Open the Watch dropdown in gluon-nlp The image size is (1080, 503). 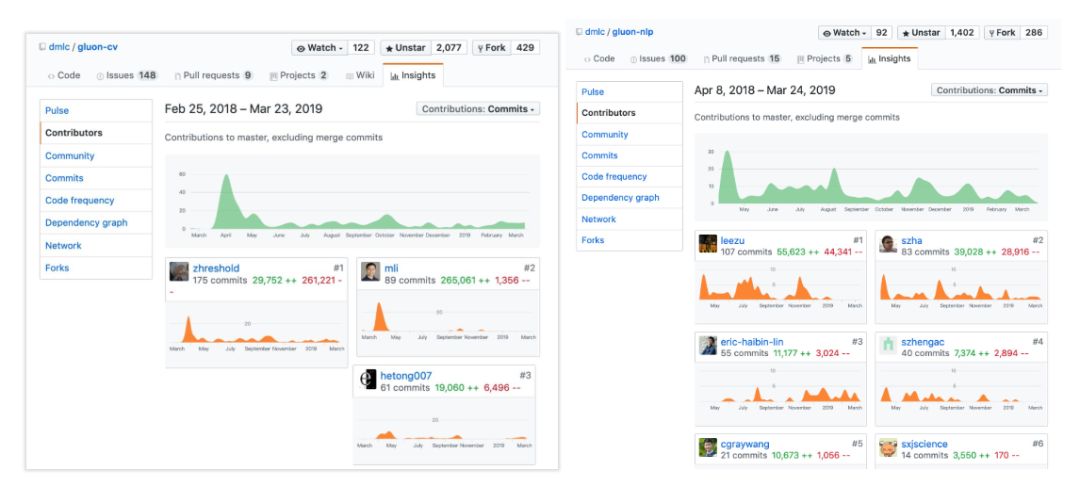pyautogui.click(x=844, y=32)
